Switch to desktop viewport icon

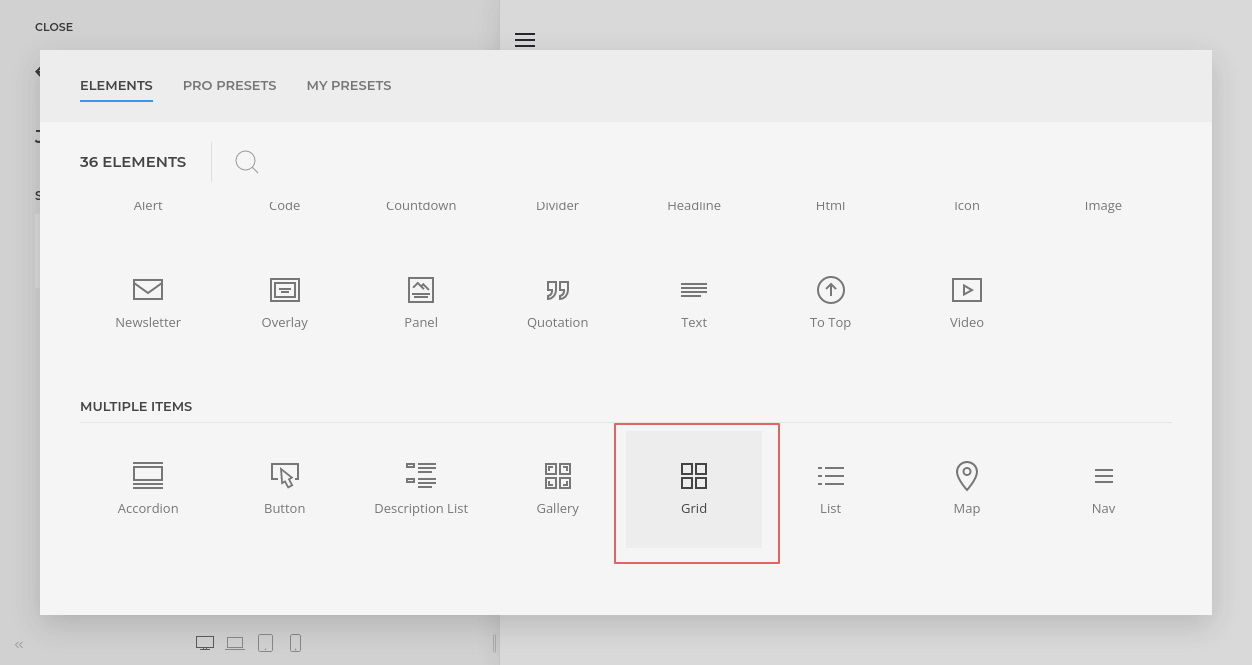tap(205, 643)
